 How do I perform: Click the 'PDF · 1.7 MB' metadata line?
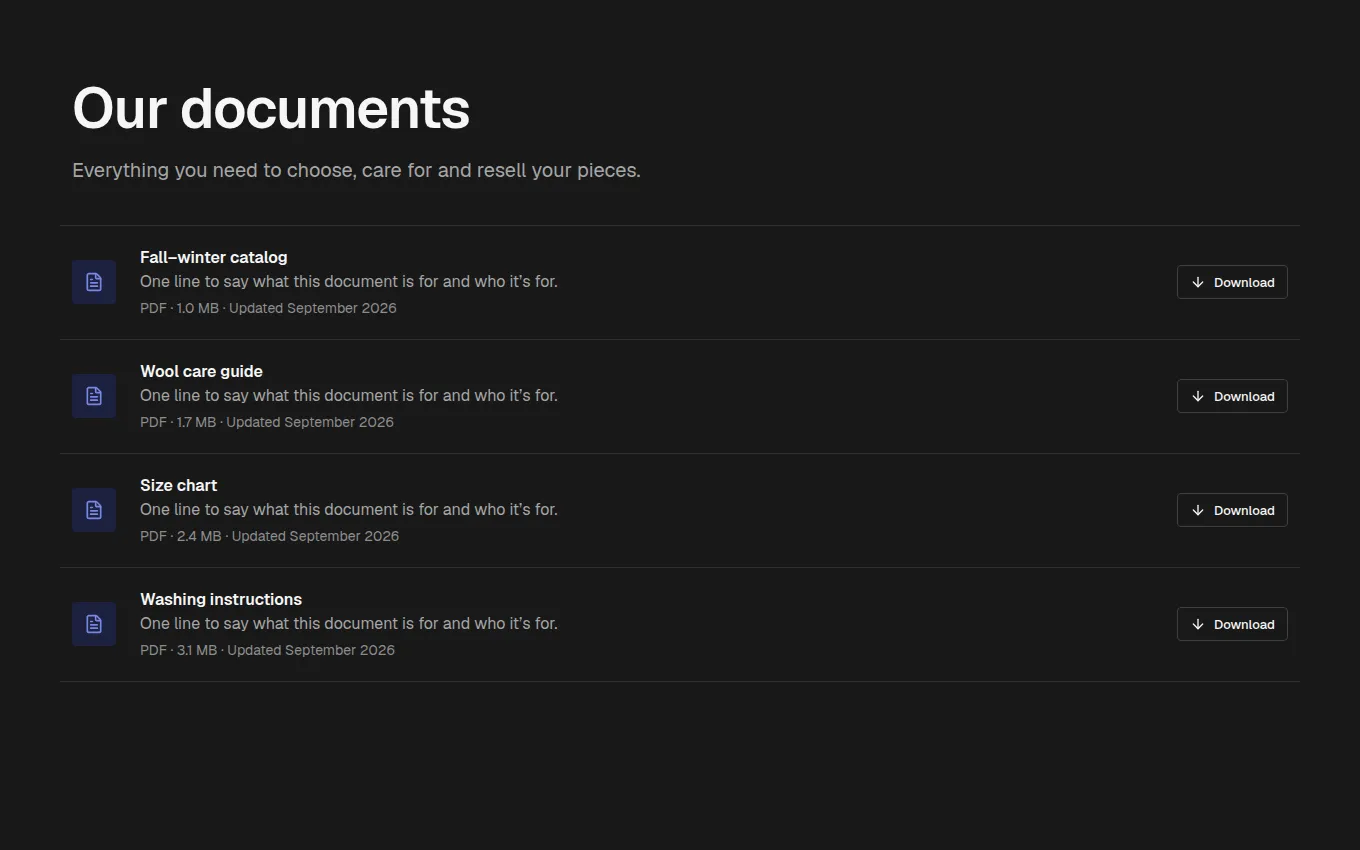267,422
